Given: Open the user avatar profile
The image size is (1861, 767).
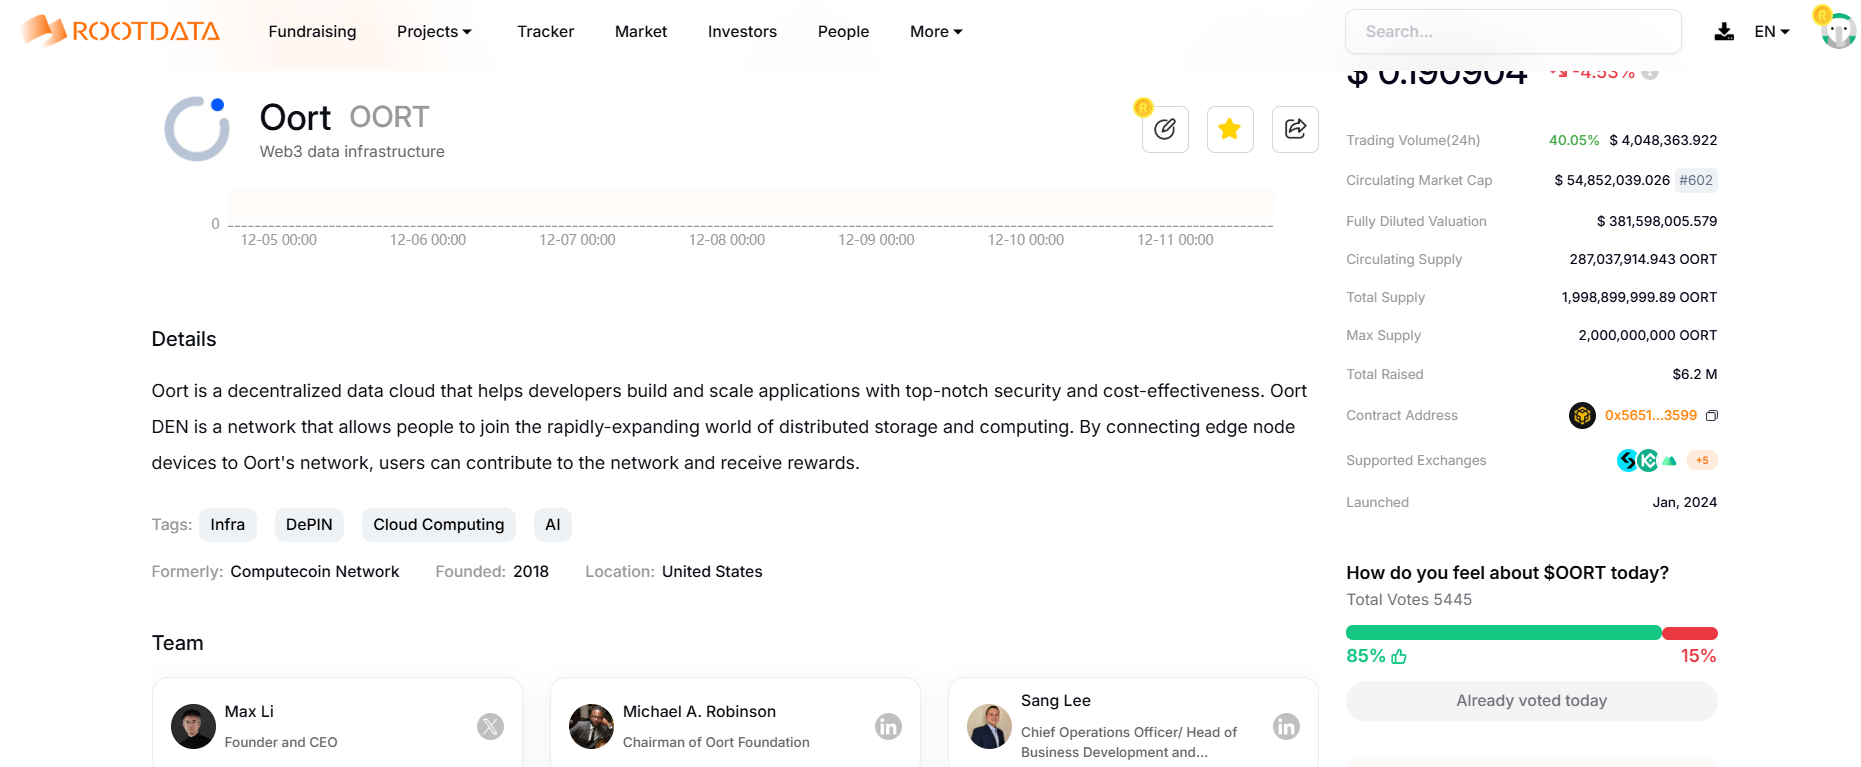Looking at the screenshot, I should tap(1838, 31).
